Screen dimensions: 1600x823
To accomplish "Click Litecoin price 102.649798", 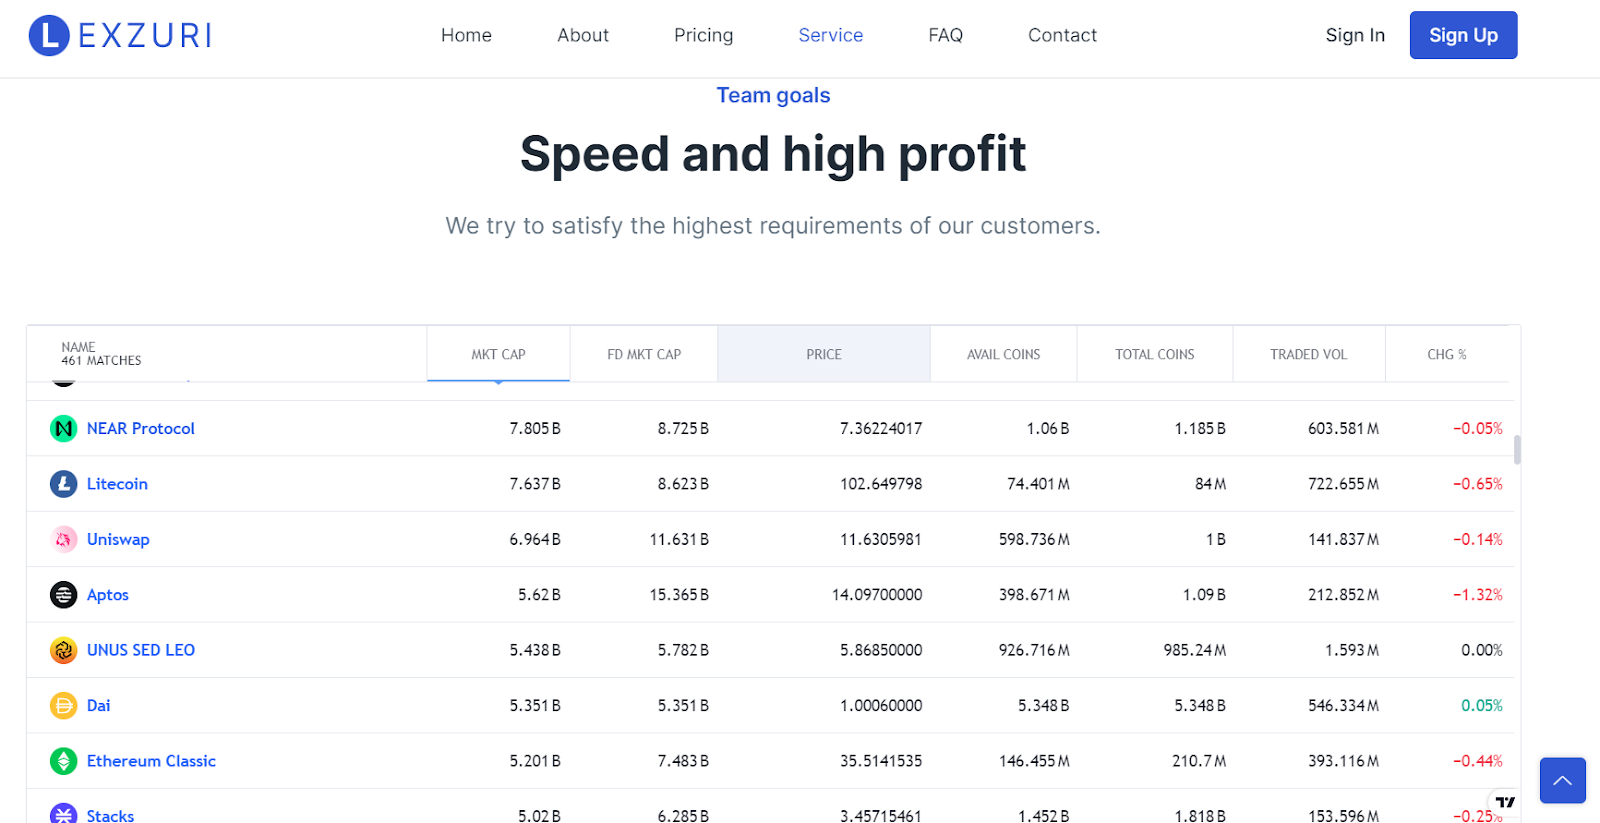I will pos(881,484).
